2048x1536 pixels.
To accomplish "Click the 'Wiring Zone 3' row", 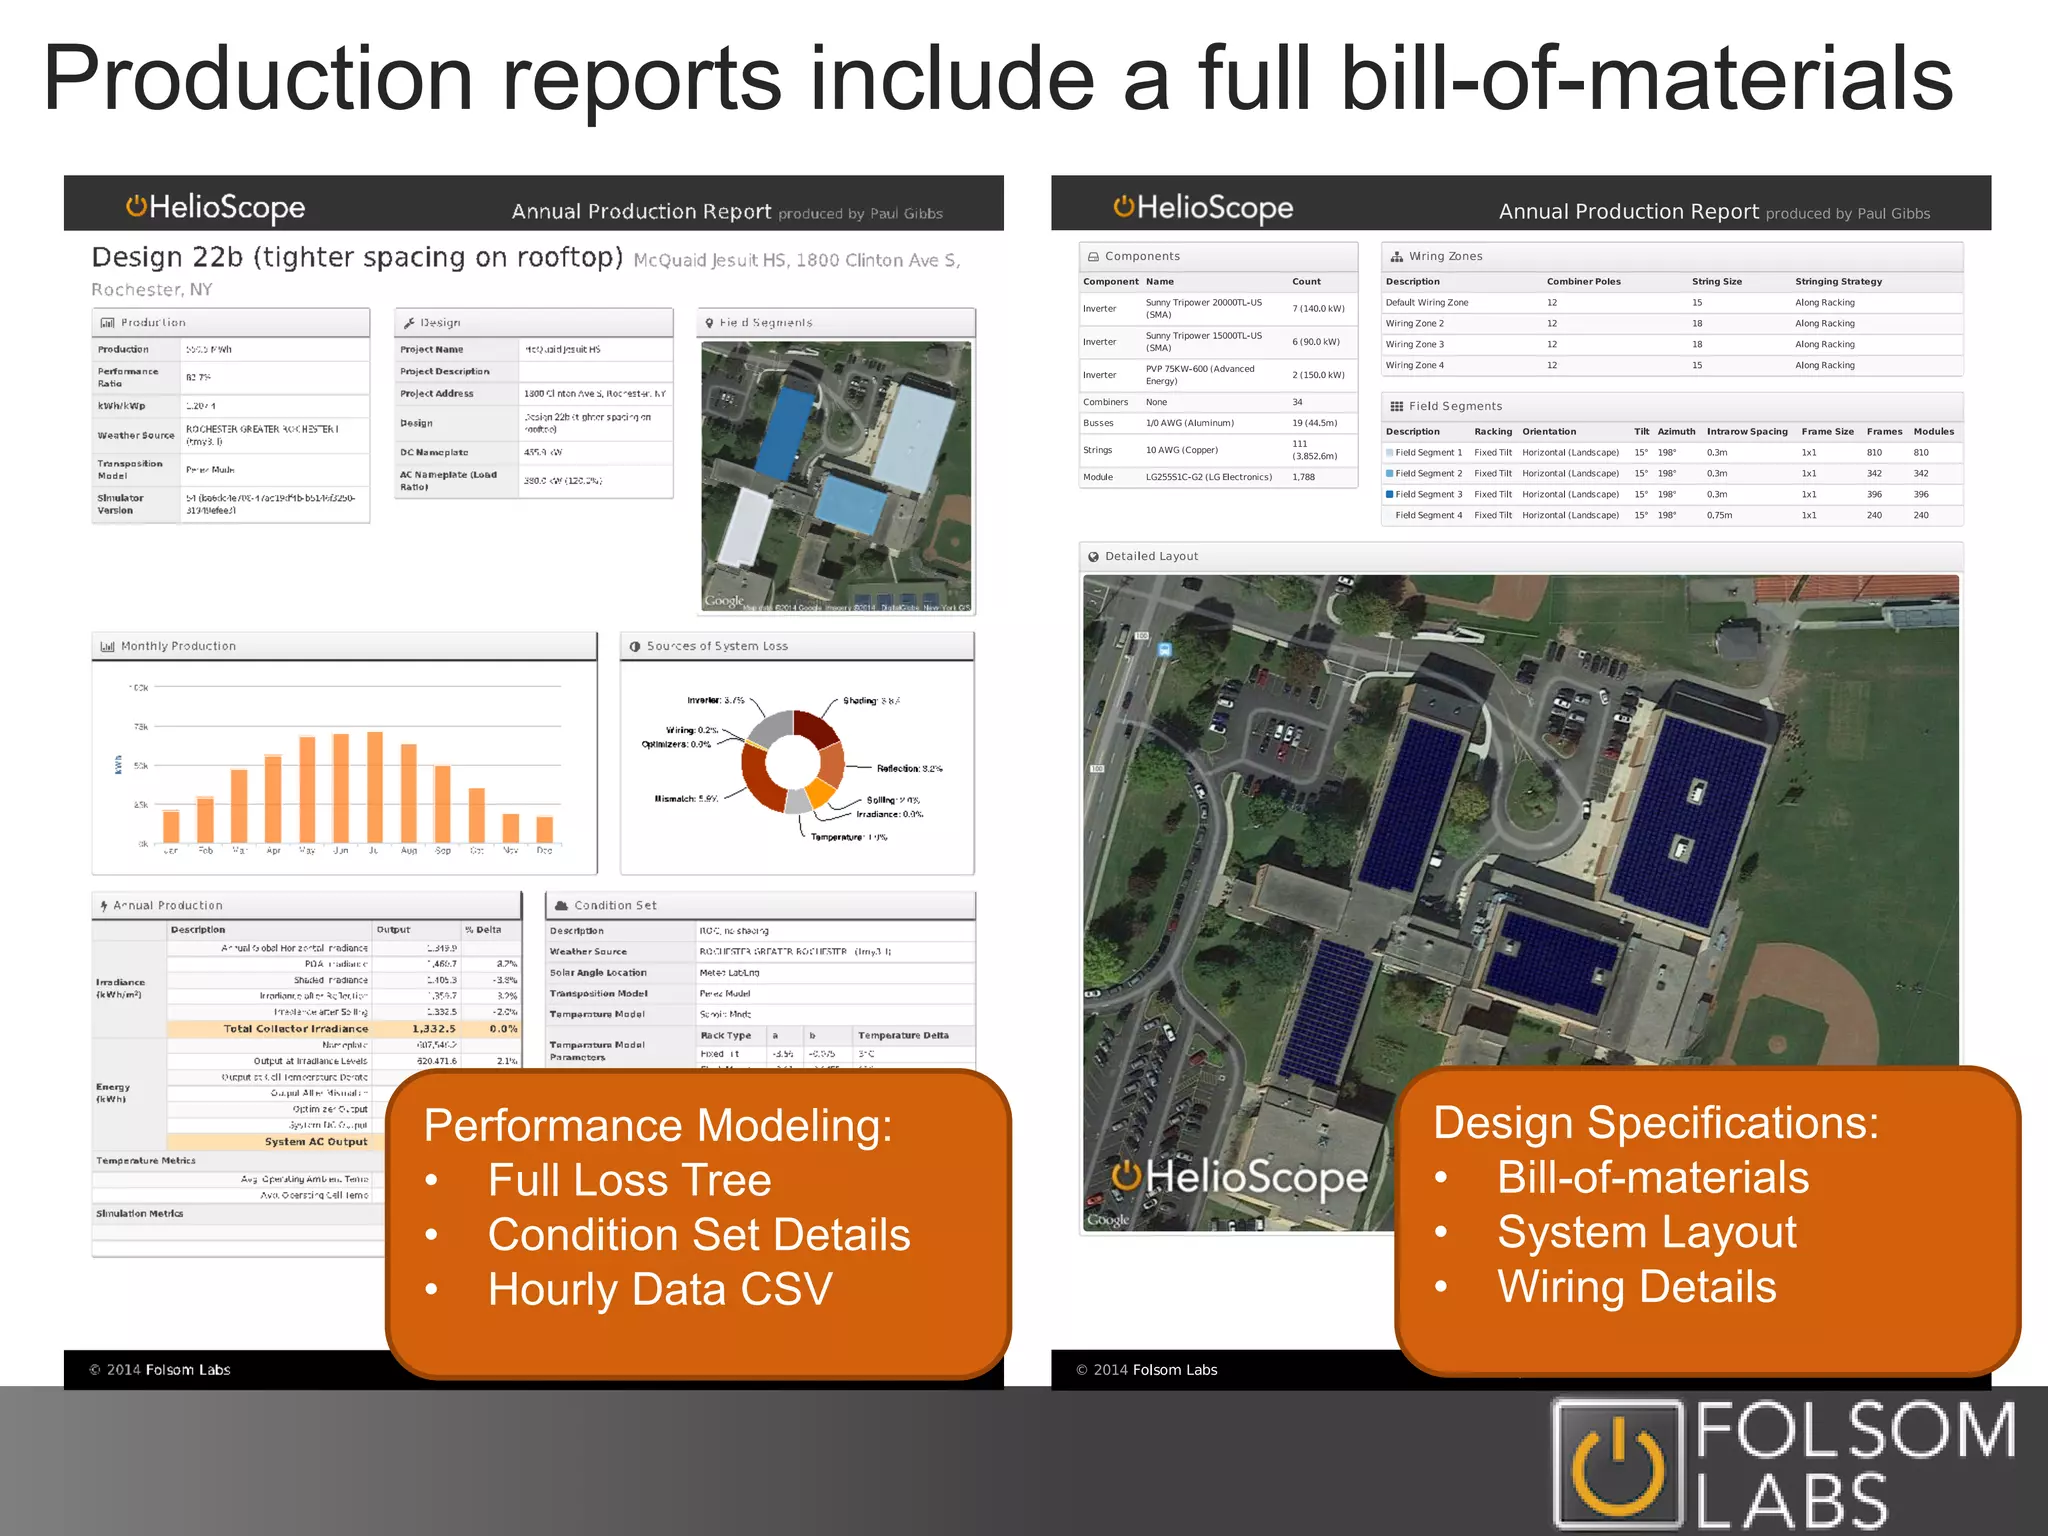I will (x=1672, y=345).
